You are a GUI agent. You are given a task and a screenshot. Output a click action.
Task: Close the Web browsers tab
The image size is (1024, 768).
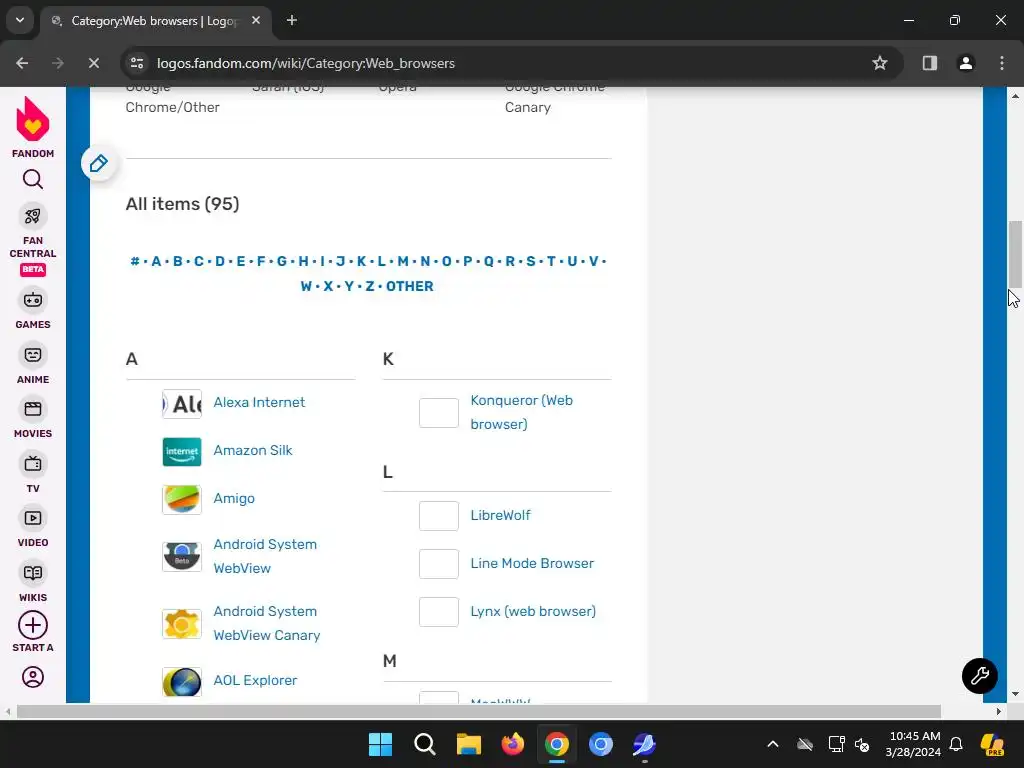click(256, 20)
